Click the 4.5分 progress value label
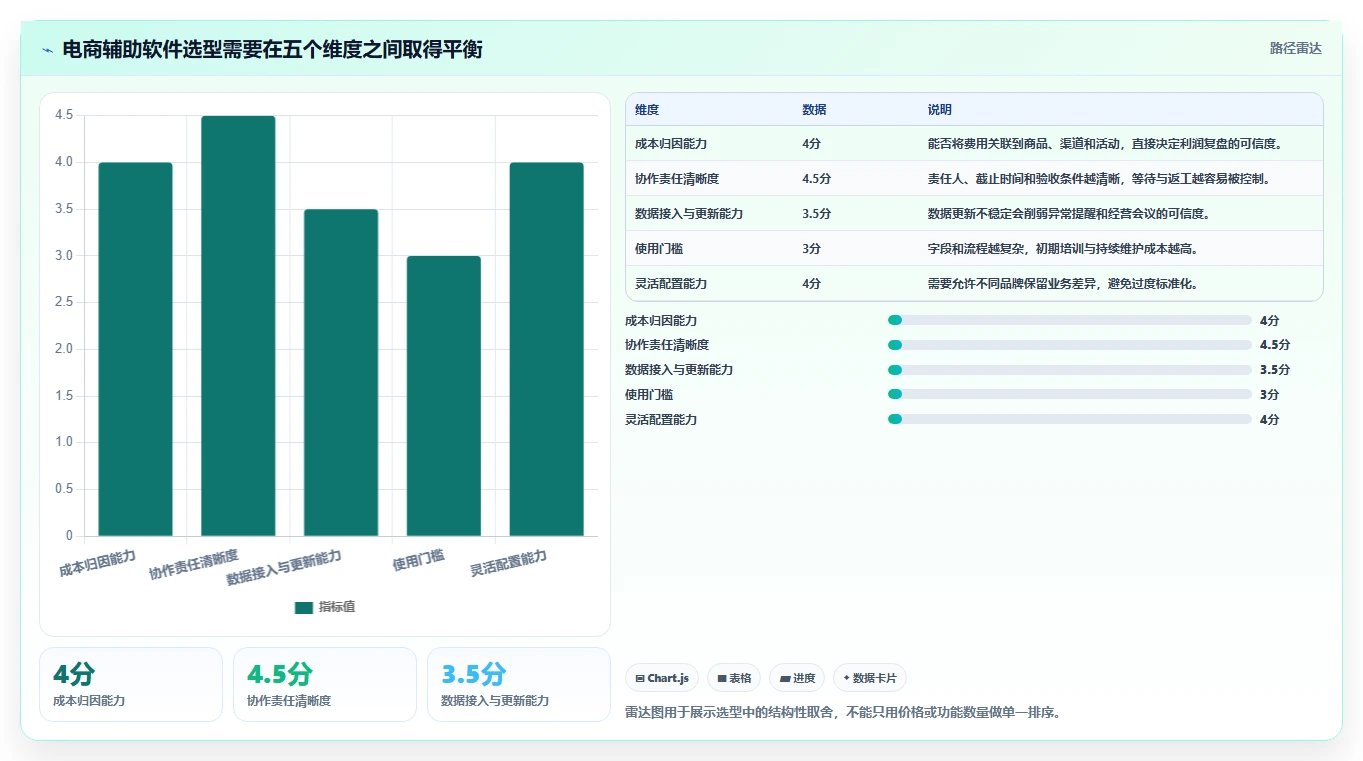 pos(1275,345)
